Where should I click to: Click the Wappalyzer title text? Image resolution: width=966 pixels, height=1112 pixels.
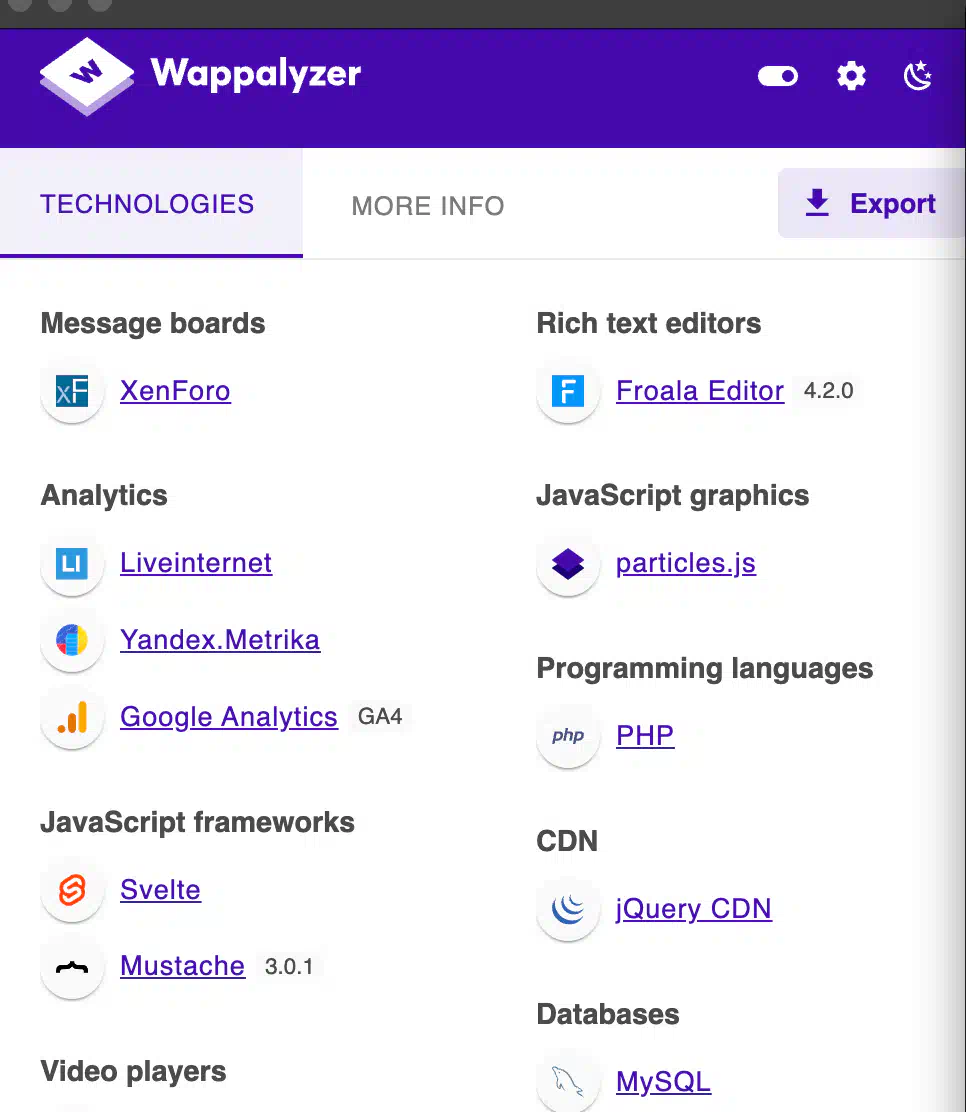click(255, 74)
